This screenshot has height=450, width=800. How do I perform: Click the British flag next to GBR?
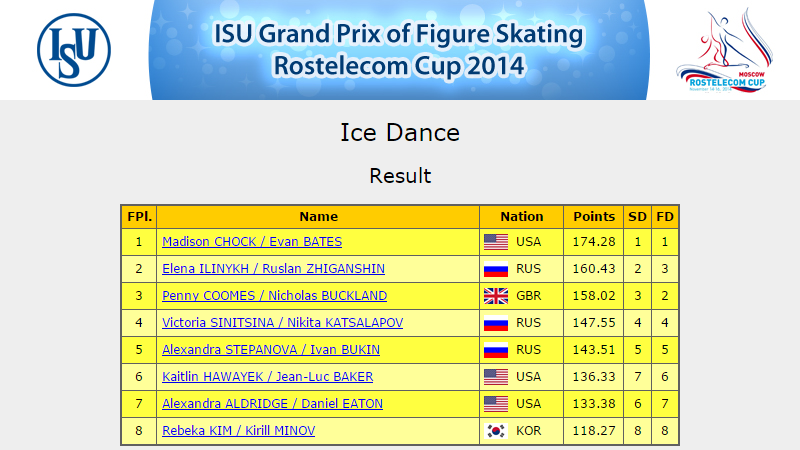(496, 296)
